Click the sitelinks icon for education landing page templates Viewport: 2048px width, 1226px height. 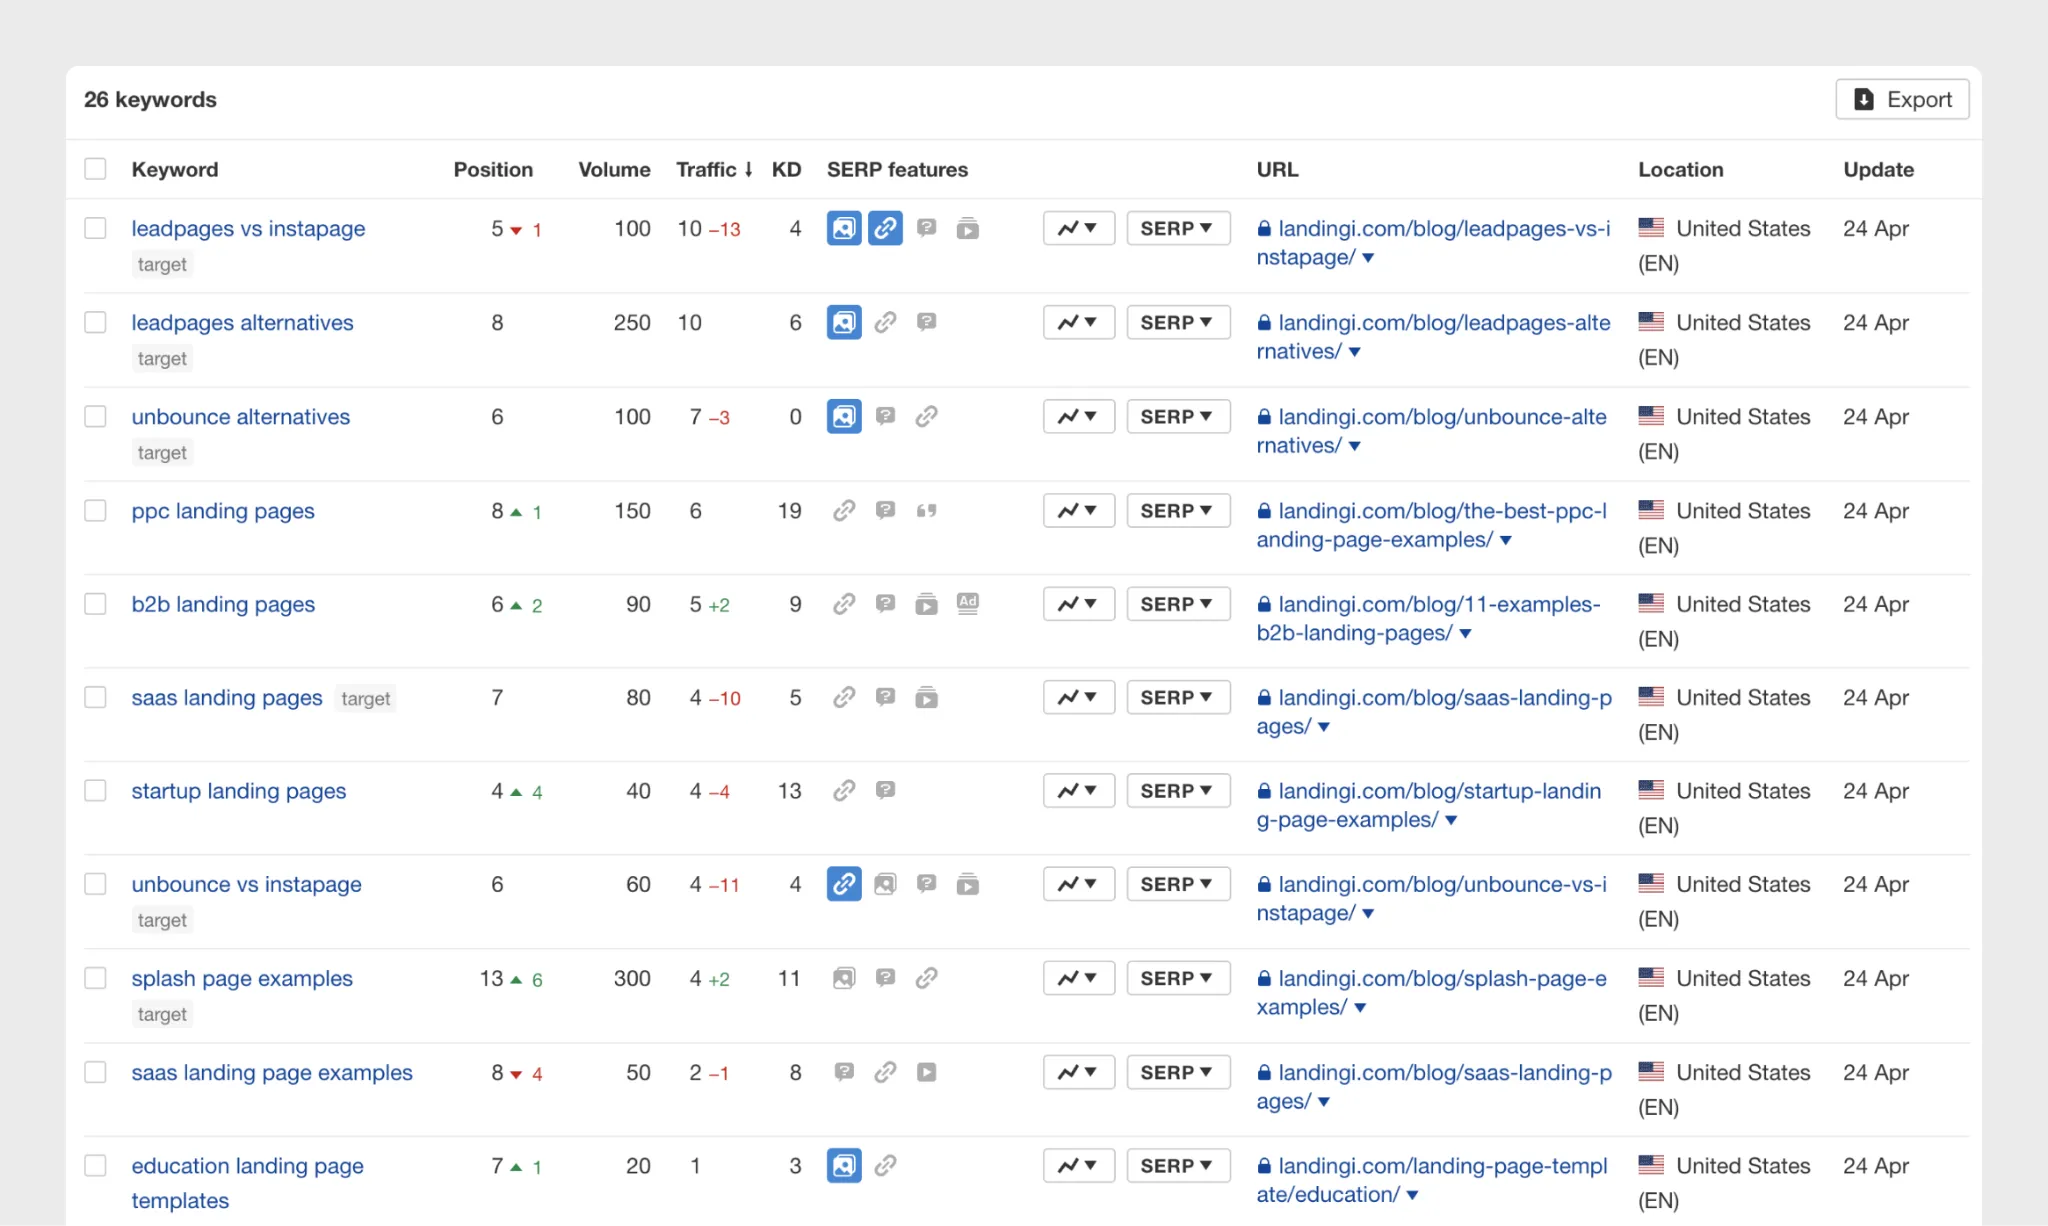885,1165
